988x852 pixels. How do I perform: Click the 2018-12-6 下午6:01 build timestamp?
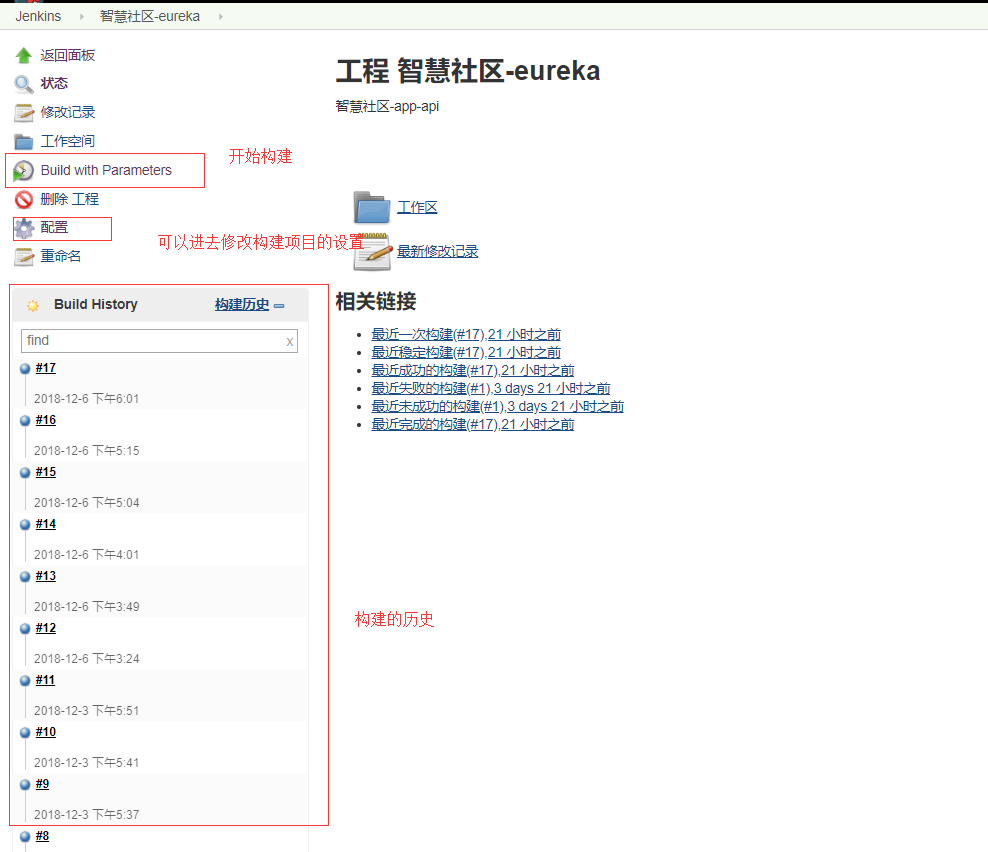click(x=86, y=398)
